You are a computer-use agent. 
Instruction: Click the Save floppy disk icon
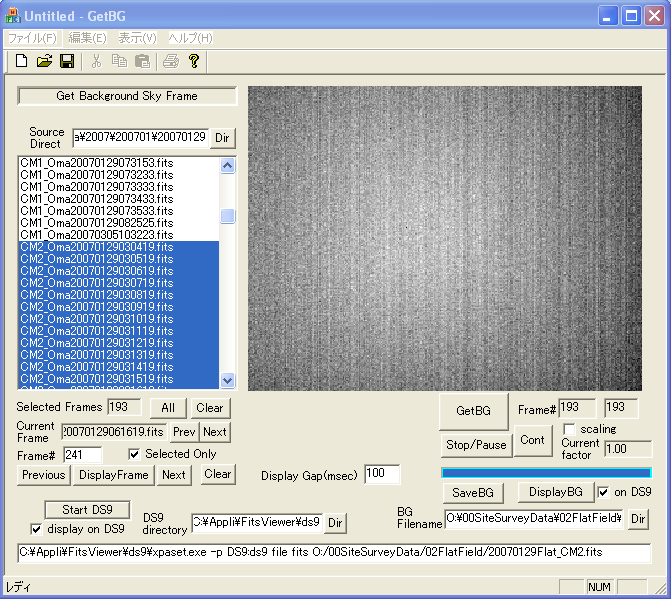click(x=67, y=61)
